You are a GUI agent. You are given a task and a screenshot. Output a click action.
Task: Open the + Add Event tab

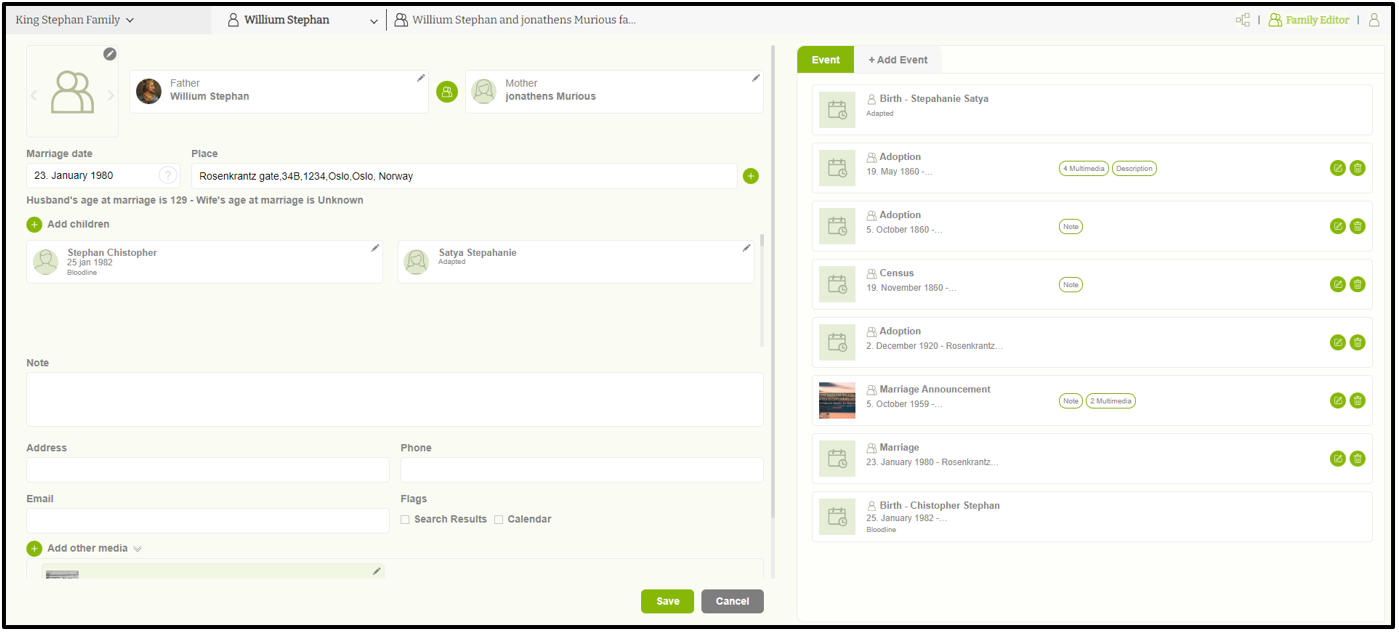(897, 60)
